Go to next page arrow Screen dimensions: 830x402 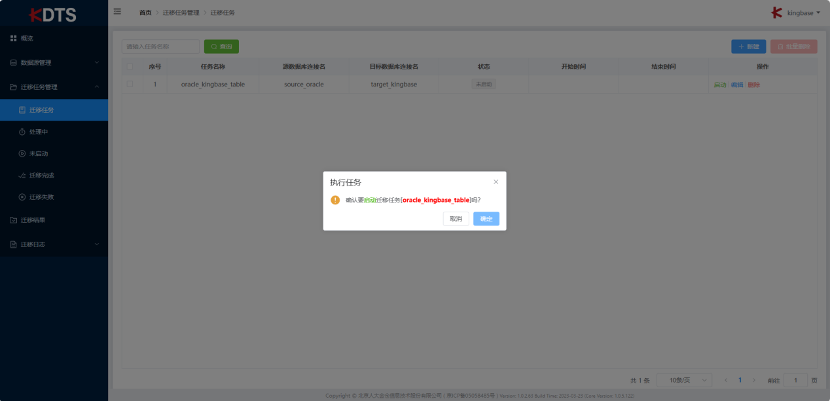point(754,380)
